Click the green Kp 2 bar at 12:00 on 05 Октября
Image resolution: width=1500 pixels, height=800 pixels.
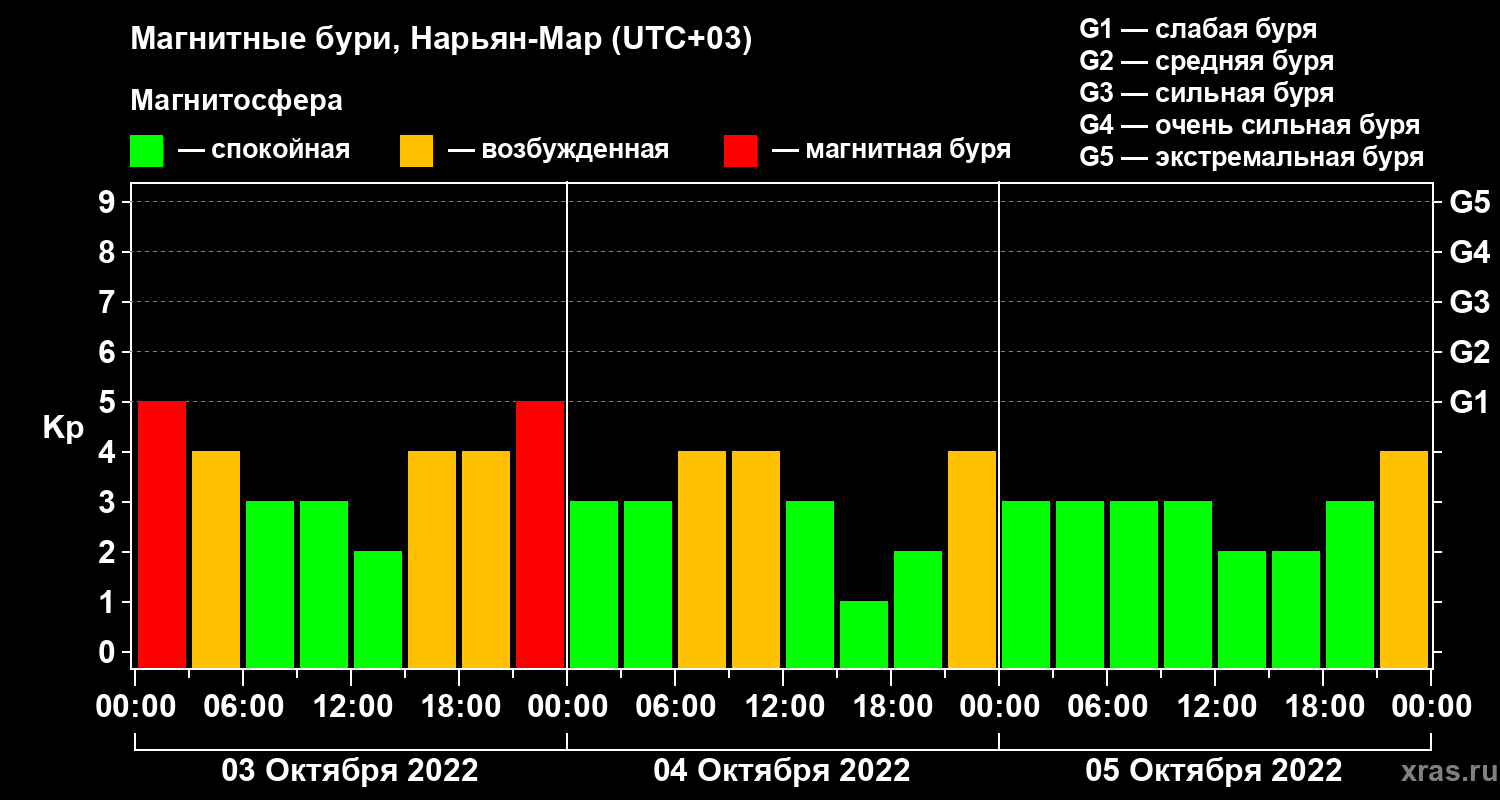coord(1242,609)
